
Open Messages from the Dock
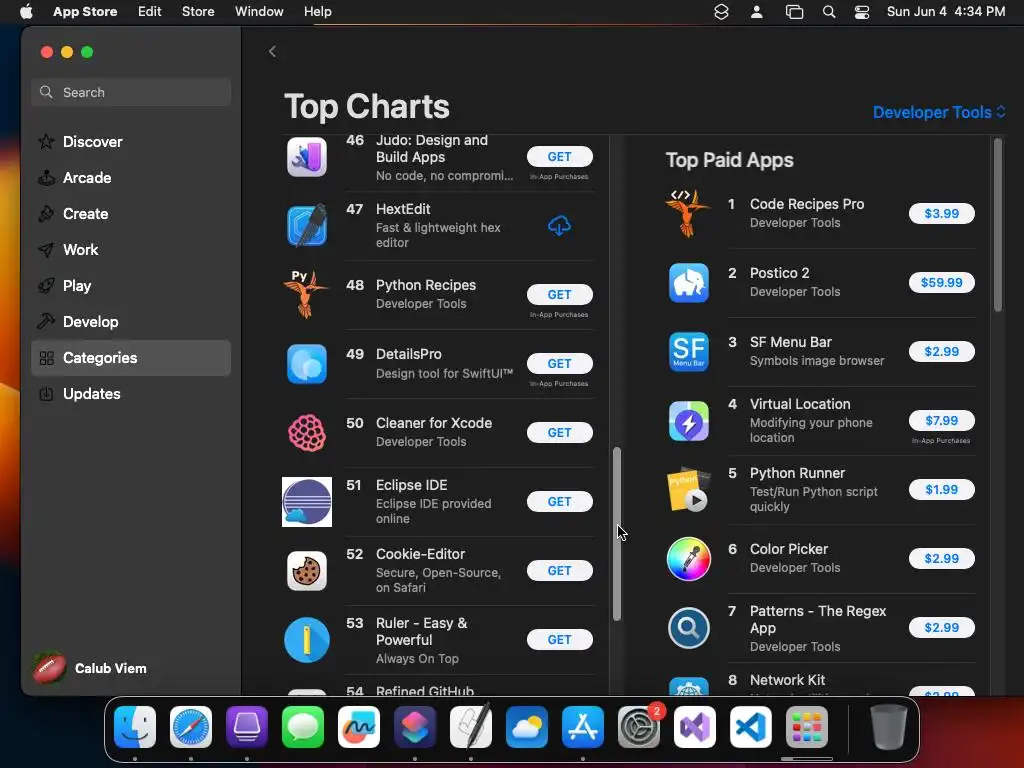point(303,727)
